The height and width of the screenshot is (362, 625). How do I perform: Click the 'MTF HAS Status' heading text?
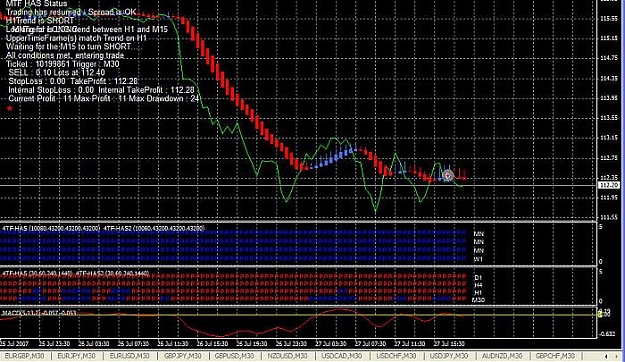tap(36, 4)
